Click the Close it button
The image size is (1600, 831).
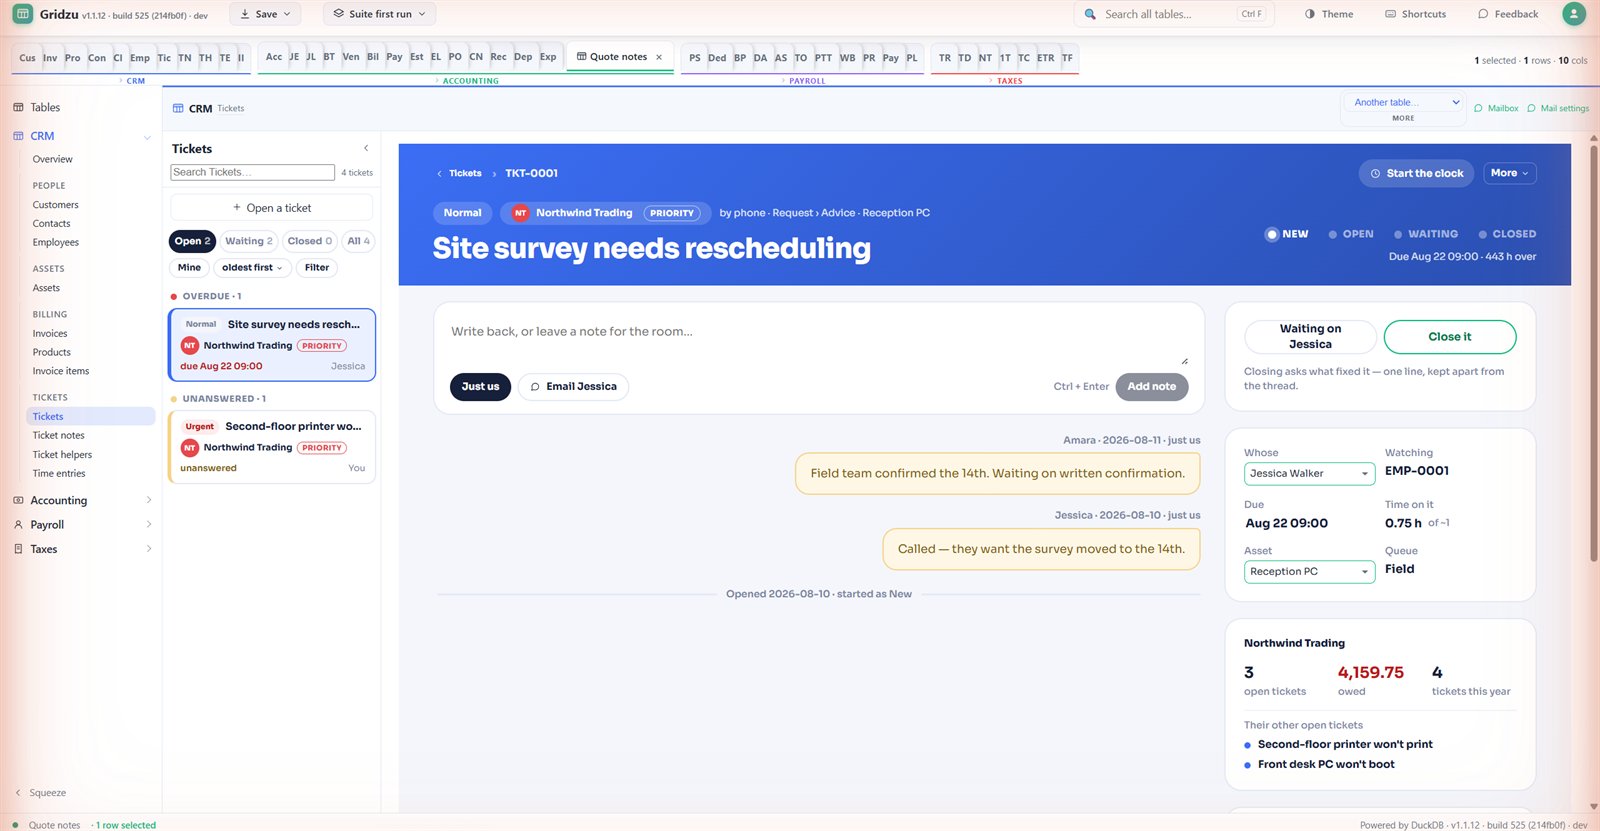(1450, 337)
